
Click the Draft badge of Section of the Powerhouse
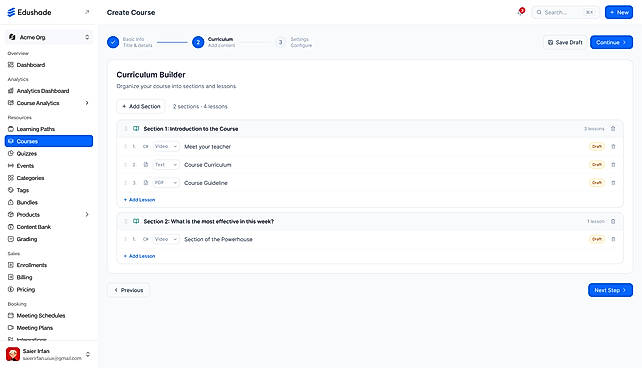[x=597, y=239]
